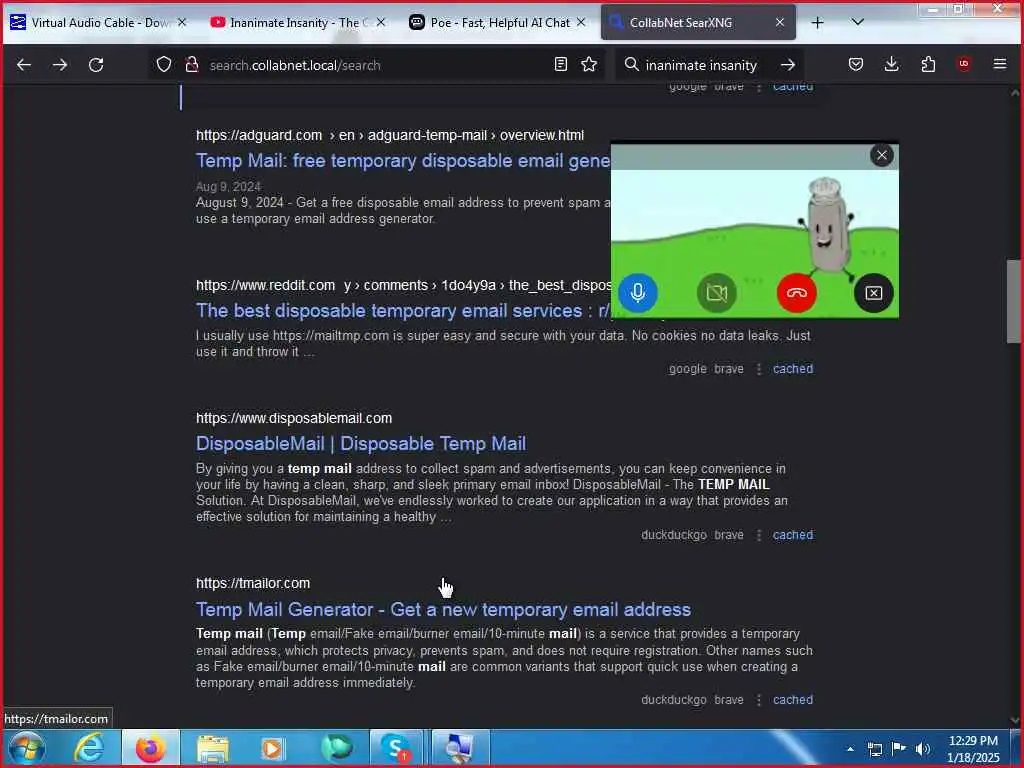
Task: Open Windows Start menu
Action: [x=25, y=748]
